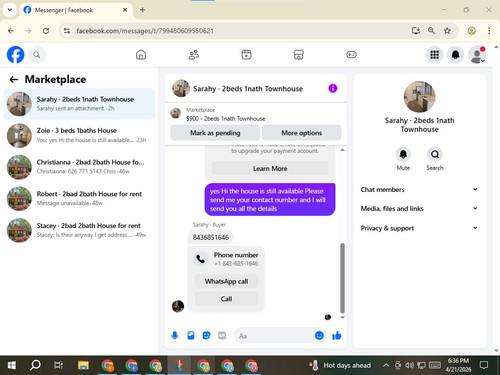This screenshot has width=500, height=375.
Task: Click the message input field Aa
Action: coord(274,336)
